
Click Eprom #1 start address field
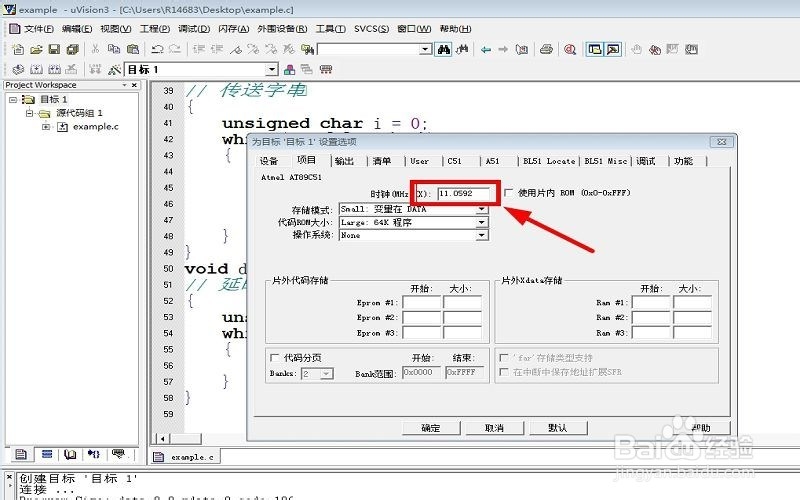[421, 303]
